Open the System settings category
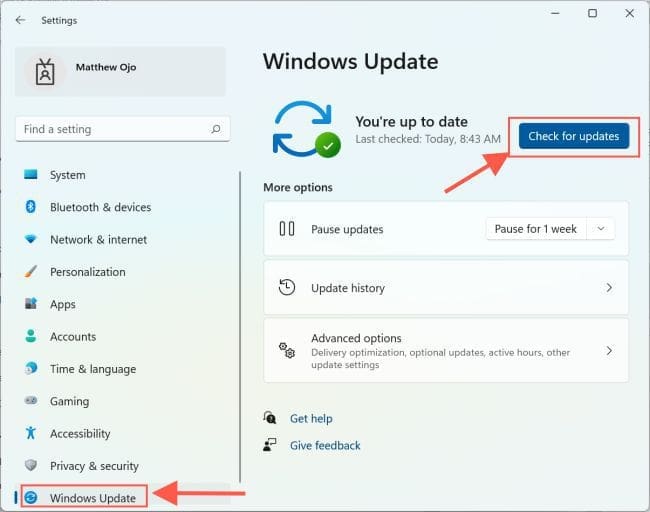The height and width of the screenshot is (512, 650). pyautogui.click(x=67, y=175)
